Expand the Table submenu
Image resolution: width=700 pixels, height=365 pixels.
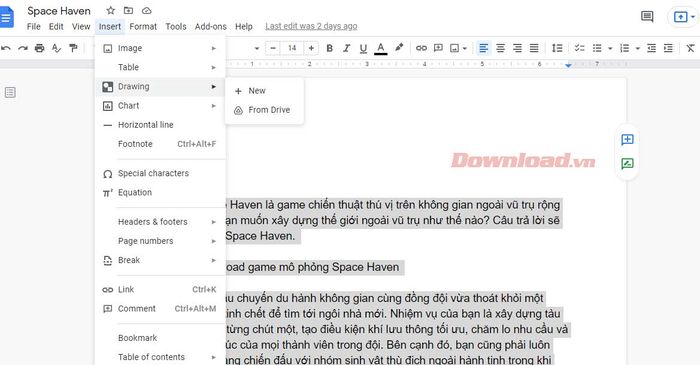160,67
